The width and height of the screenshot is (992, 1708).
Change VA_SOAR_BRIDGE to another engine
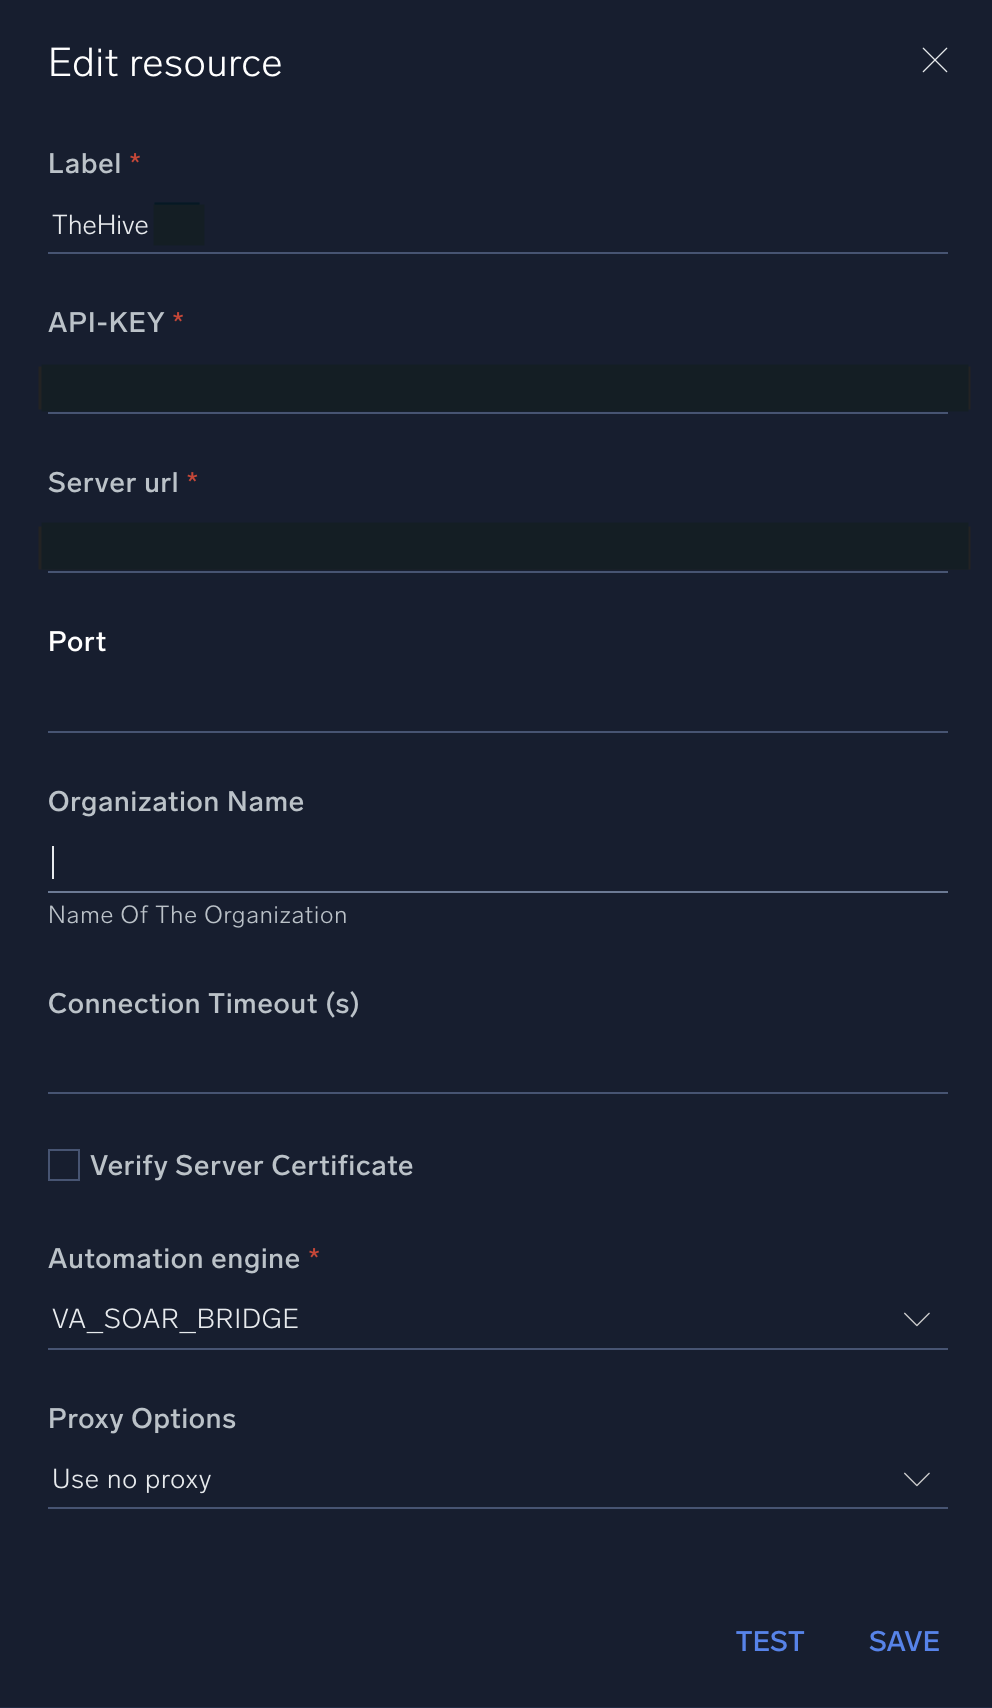point(500,1319)
